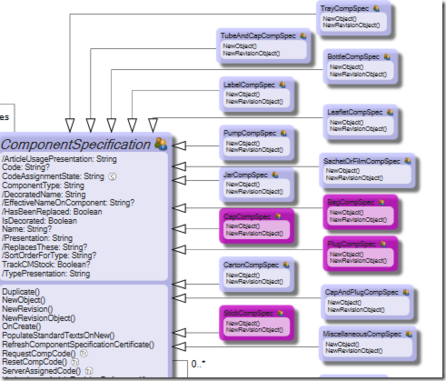Screen dimensions: 446x381
Task: Select the pink CapCompSpec class box
Action: [x=257, y=226]
